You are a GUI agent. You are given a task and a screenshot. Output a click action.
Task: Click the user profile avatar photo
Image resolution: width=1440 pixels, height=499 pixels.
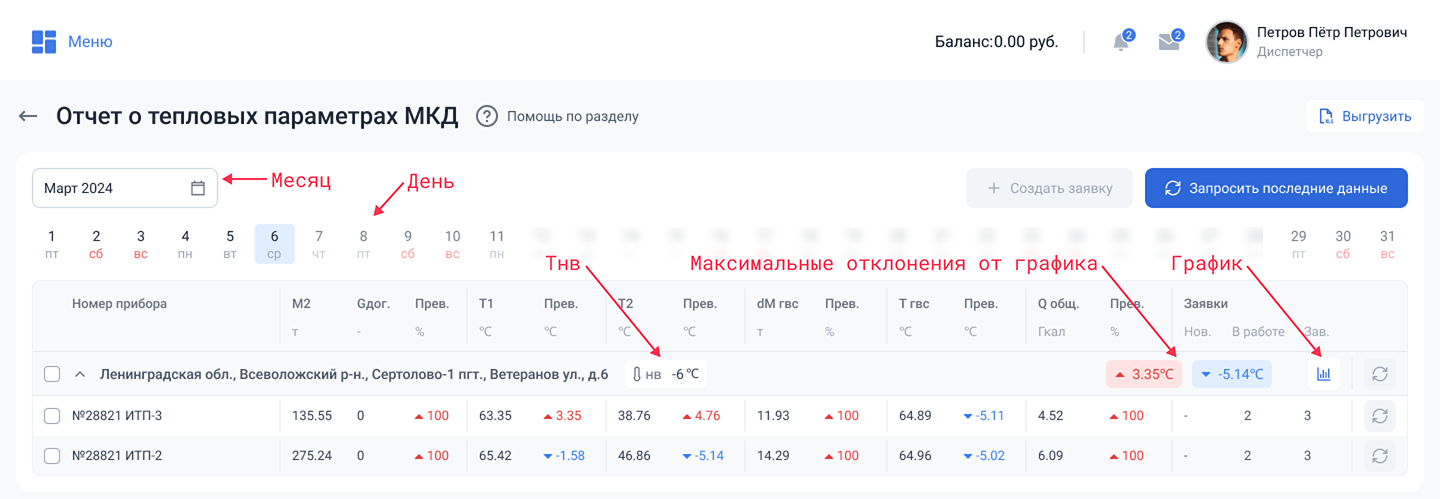[1227, 42]
